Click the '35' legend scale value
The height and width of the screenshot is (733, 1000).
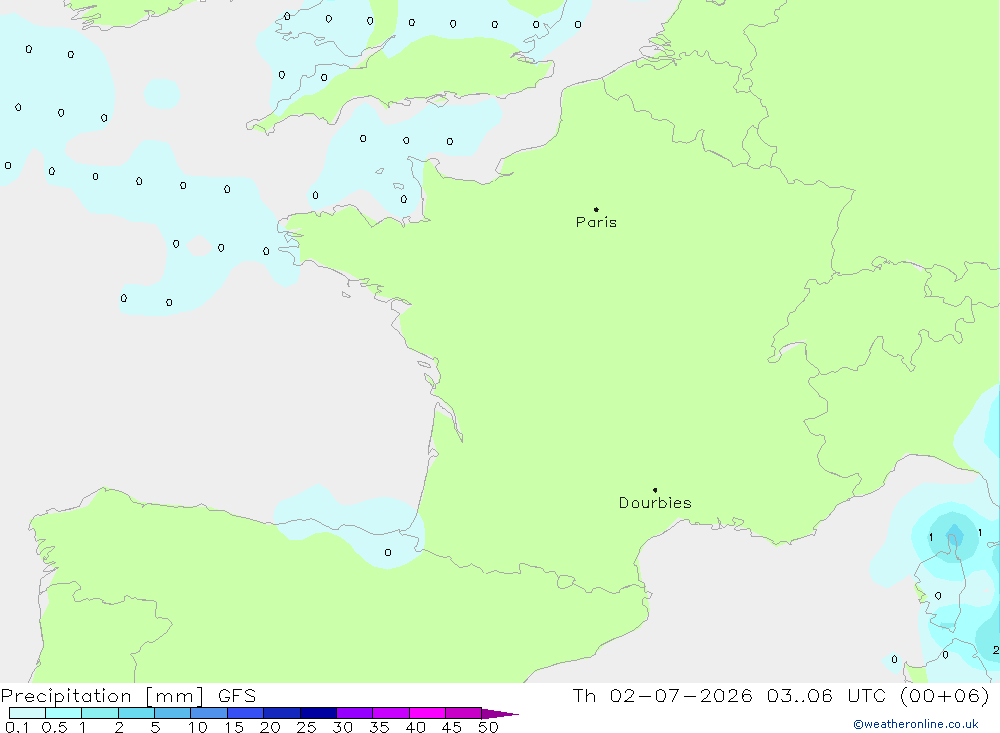[x=379, y=727]
